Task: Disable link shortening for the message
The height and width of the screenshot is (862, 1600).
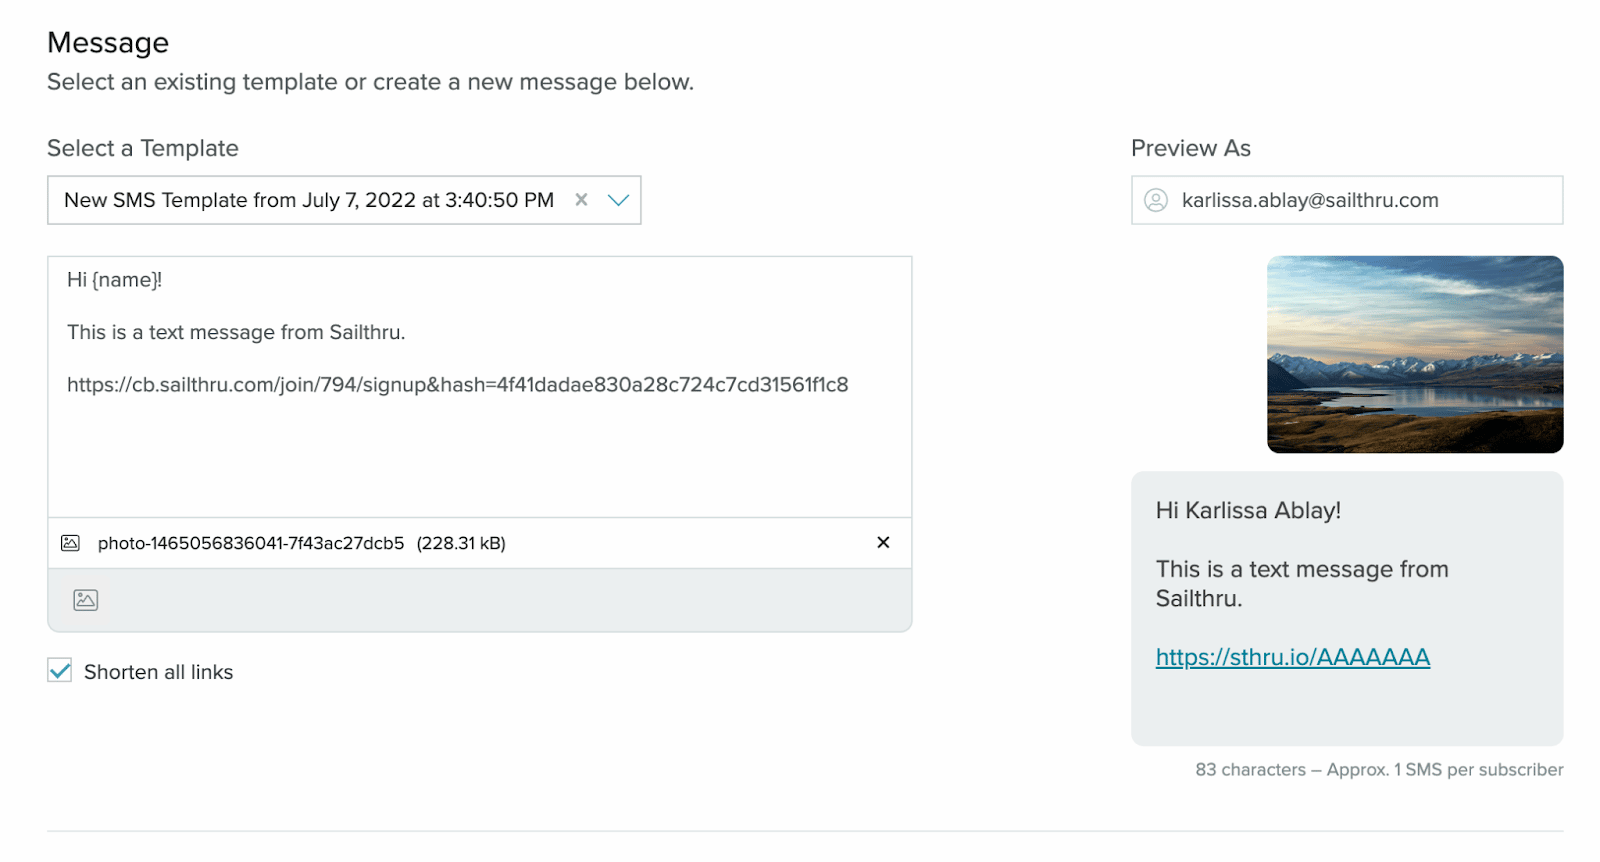Action: 58,671
